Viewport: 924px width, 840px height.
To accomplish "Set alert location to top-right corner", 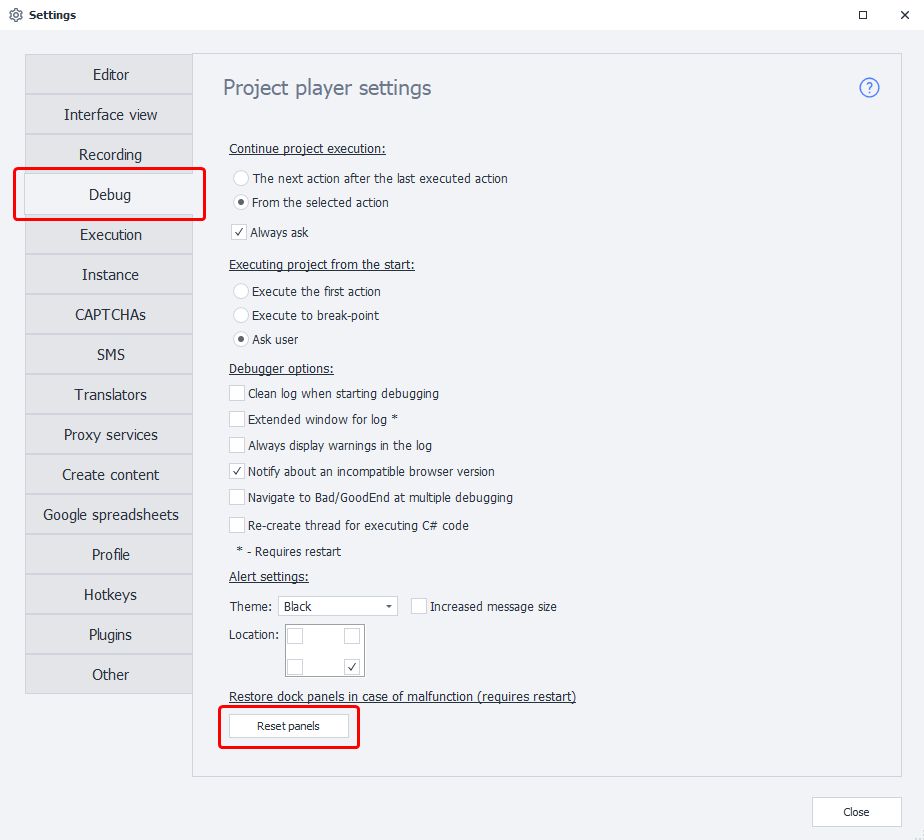I will [352, 636].
